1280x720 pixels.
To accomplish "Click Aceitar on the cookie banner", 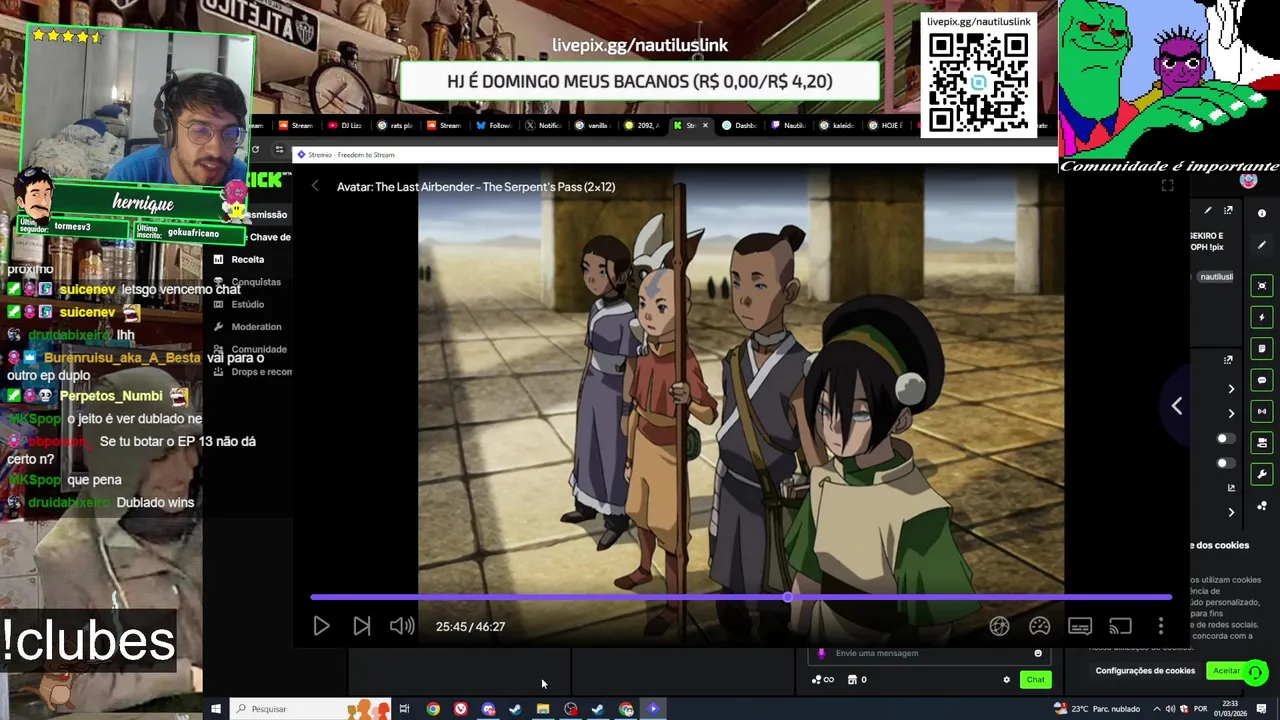I will 1226,671.
